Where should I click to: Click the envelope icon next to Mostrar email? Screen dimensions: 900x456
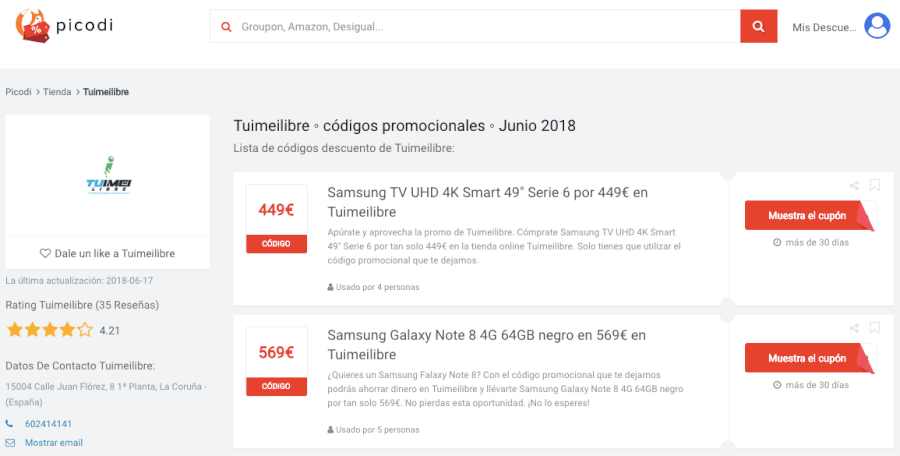[10, 442]
